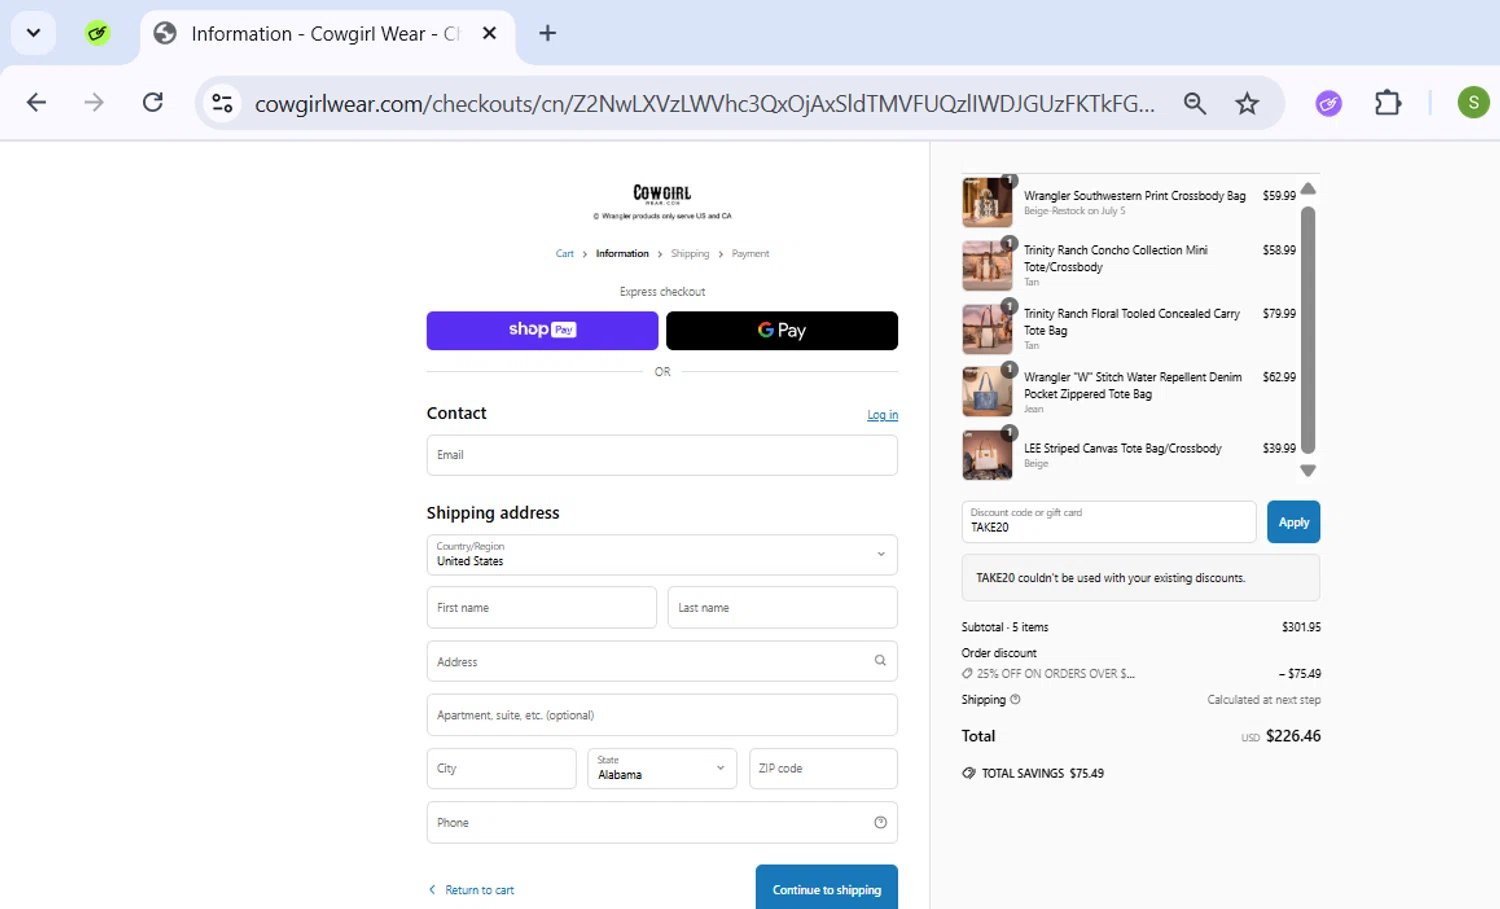
Task: Open the purple extension icon
Action: (x=1328, y=103)
